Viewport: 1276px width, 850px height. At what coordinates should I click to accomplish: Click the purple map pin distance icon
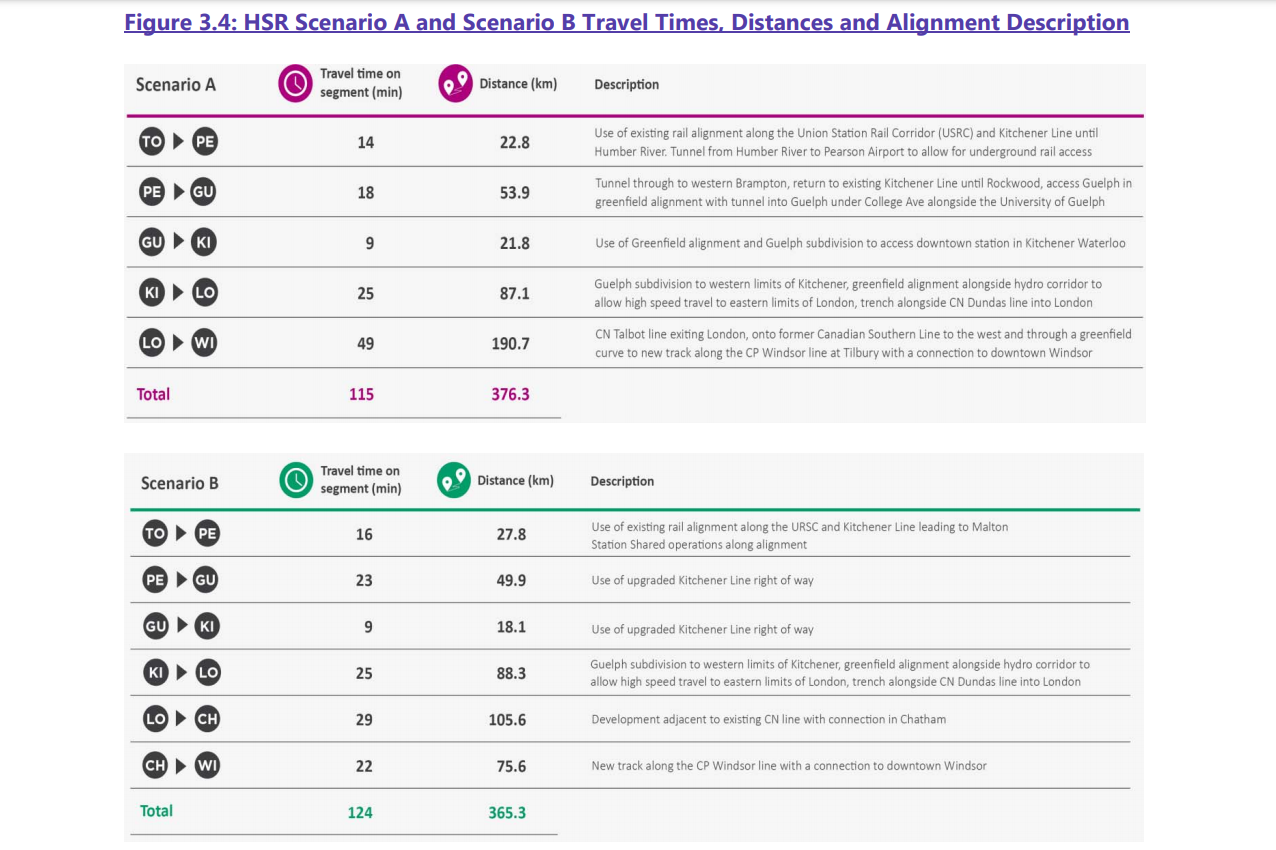click(455, 84)
